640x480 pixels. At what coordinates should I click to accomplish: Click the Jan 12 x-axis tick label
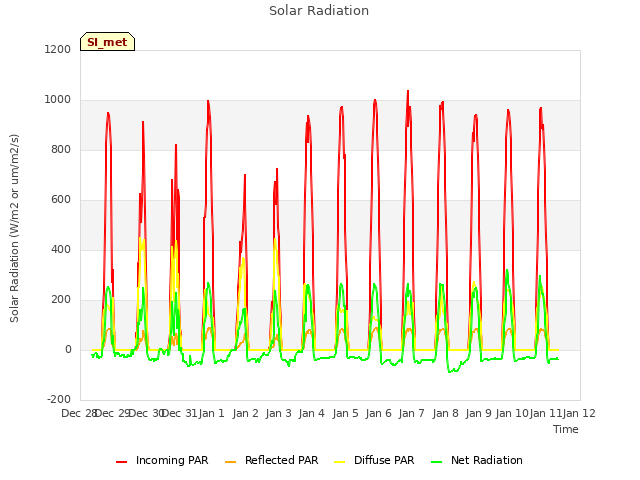click(579, 413)
